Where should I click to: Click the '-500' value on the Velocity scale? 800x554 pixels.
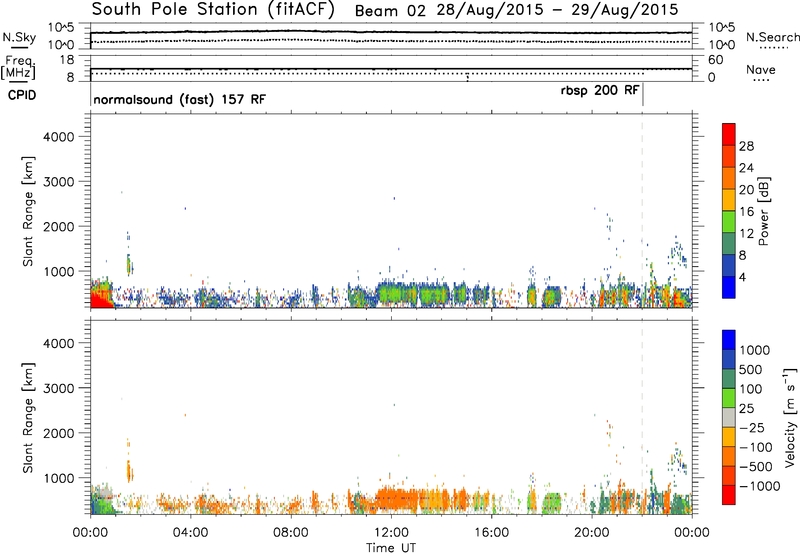click(x=756, y=466)
